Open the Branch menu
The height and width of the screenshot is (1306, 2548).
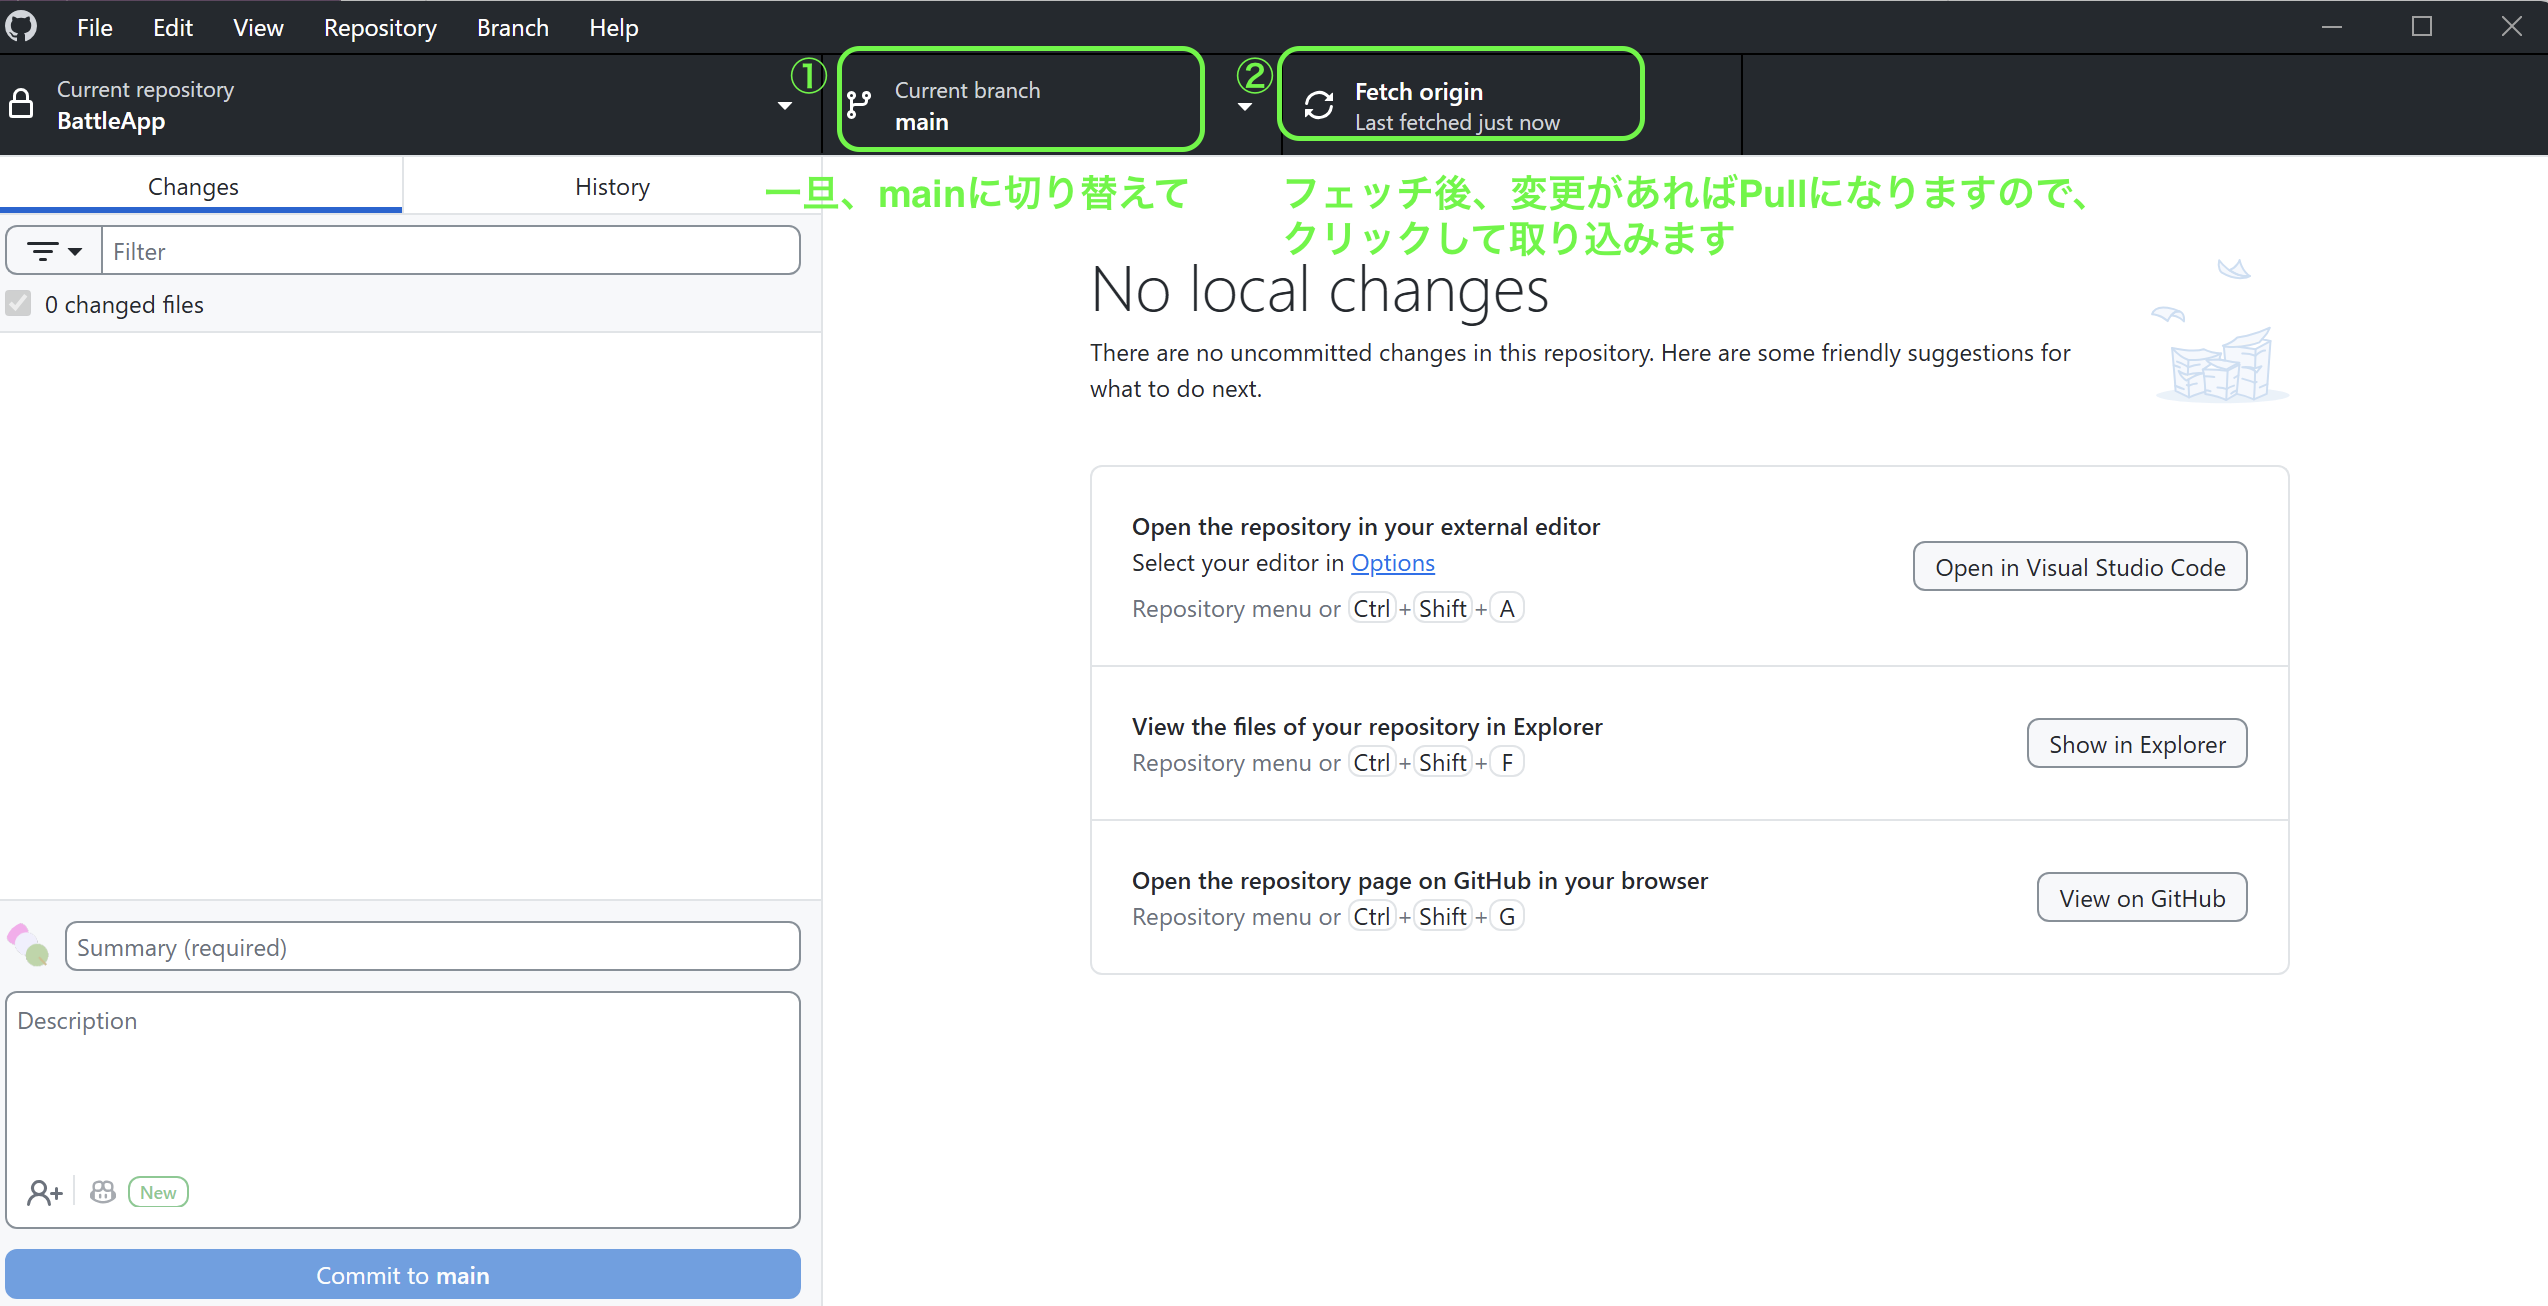[x=513, y=27]
